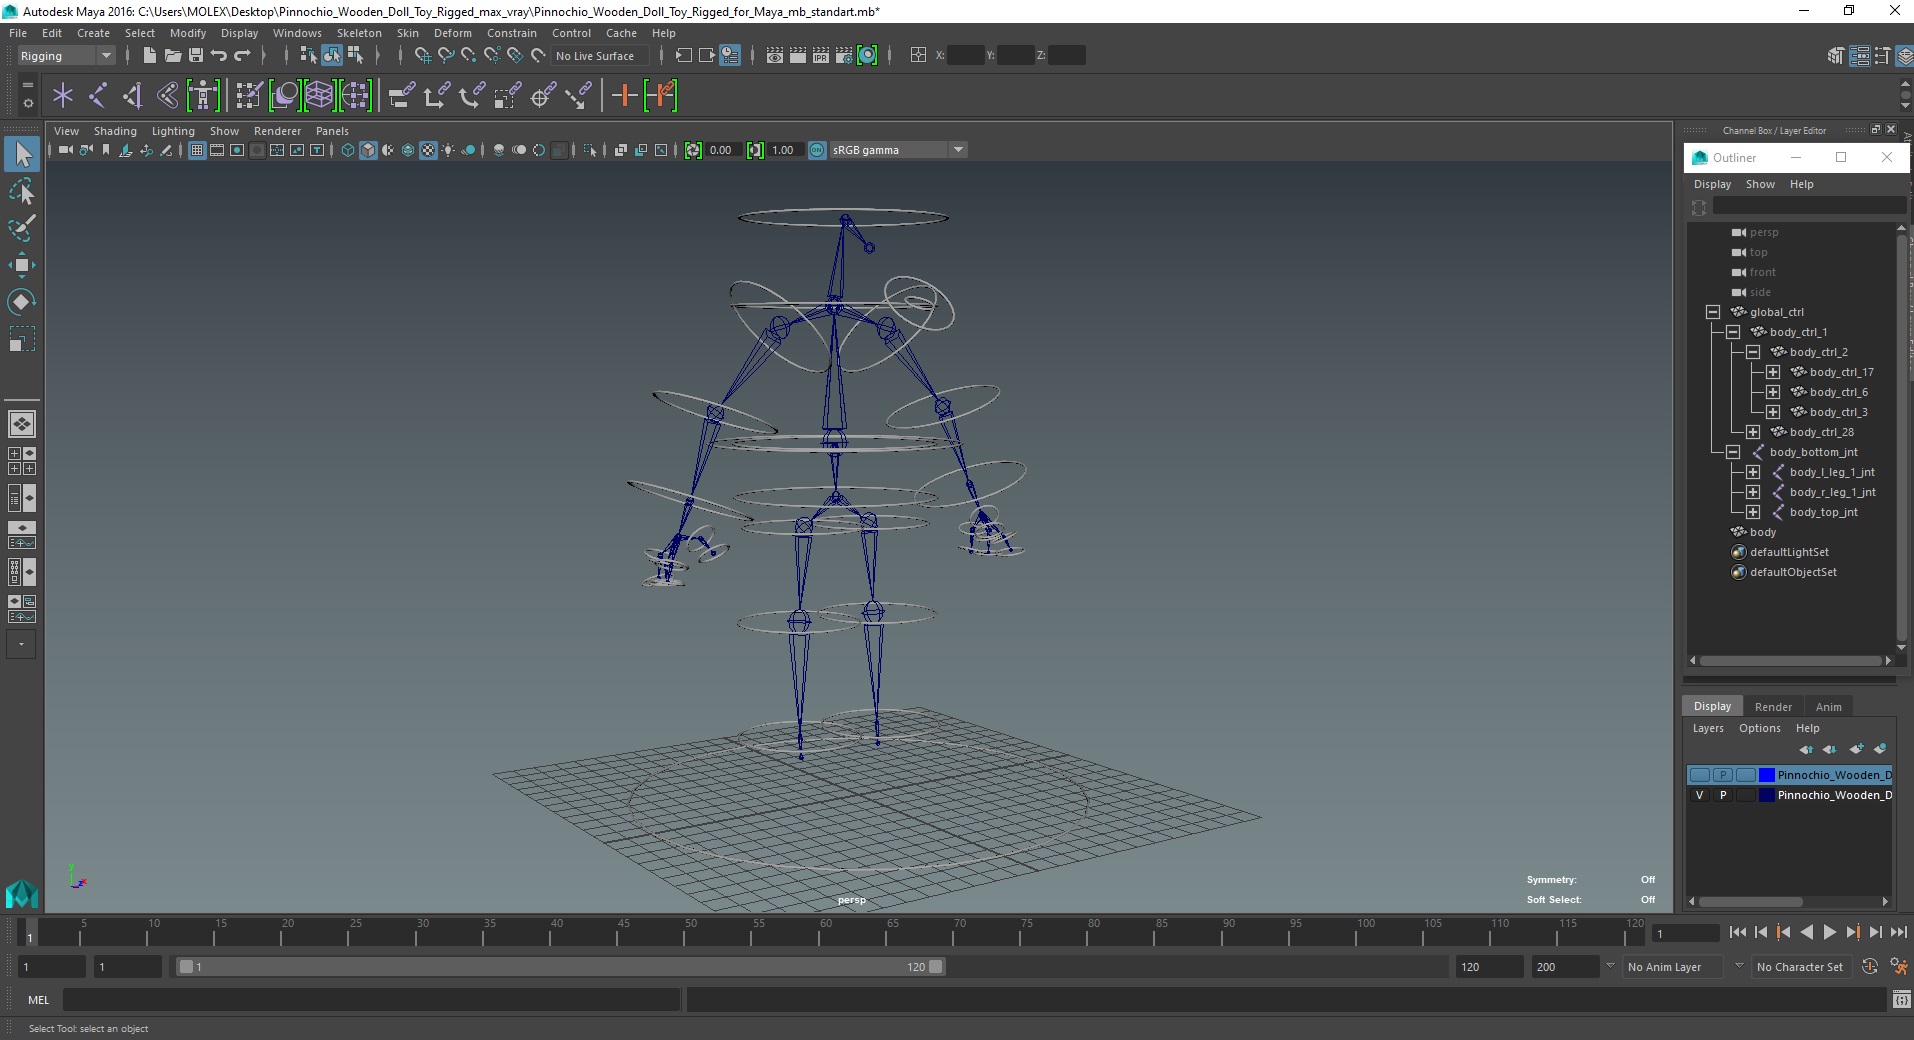Click the New Scene icon

point(149,56)
